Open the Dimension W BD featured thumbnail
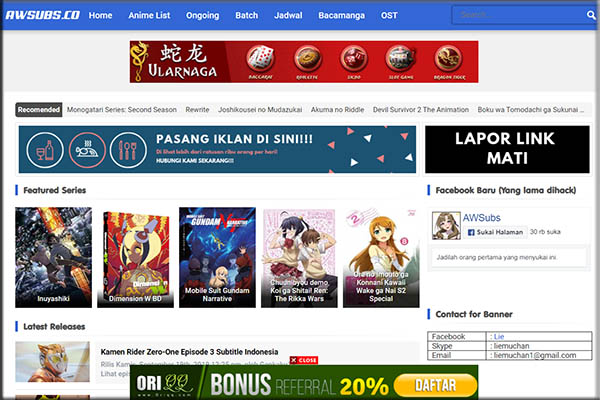Screen dimensions: 600x400 pos(135,257)
